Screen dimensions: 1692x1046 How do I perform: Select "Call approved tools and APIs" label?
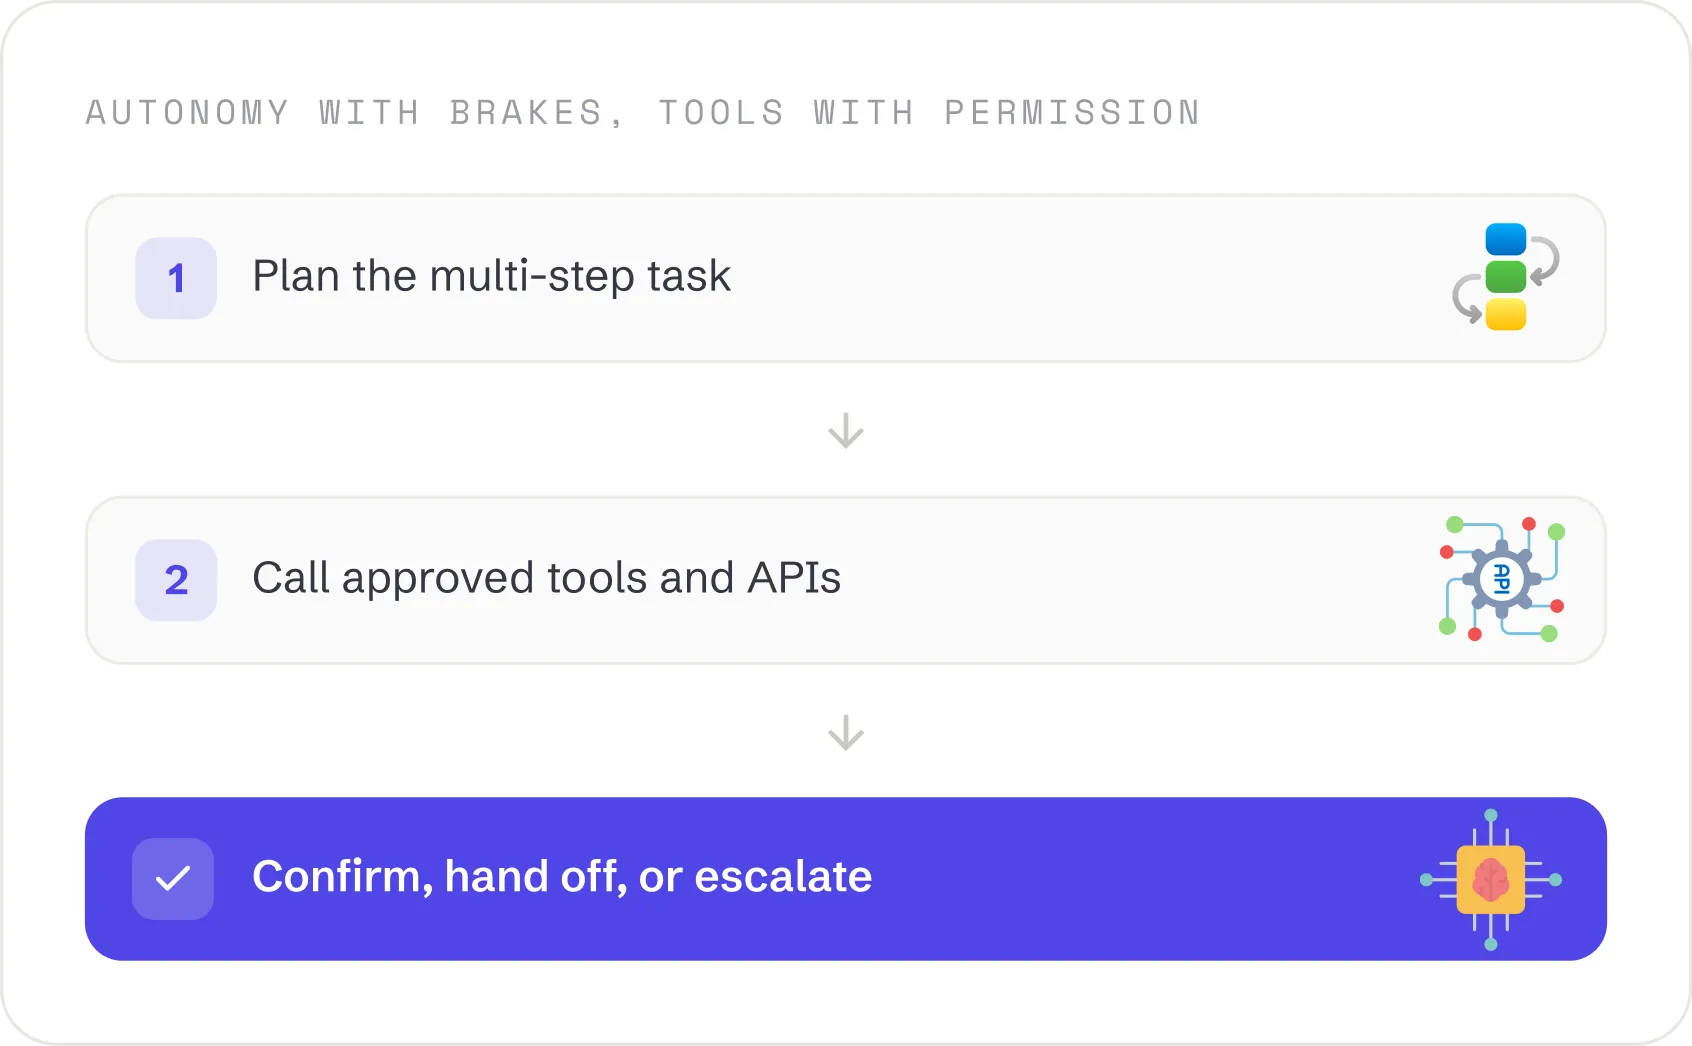546,578
